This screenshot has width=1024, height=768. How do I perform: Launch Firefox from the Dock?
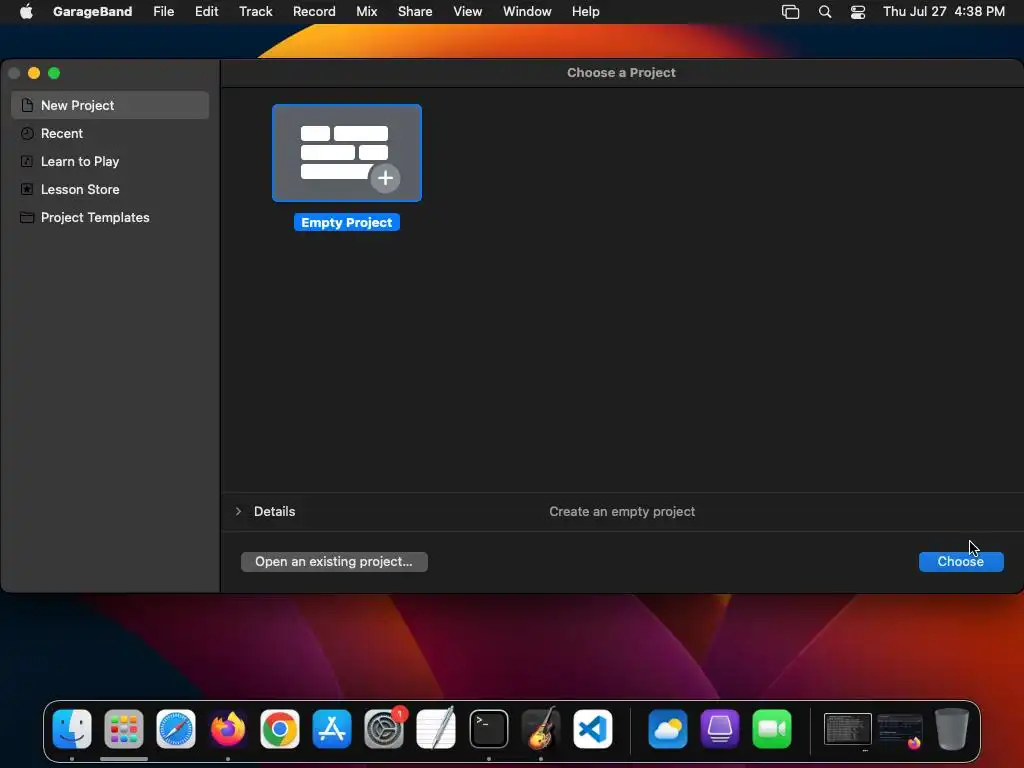coord(228,729)
